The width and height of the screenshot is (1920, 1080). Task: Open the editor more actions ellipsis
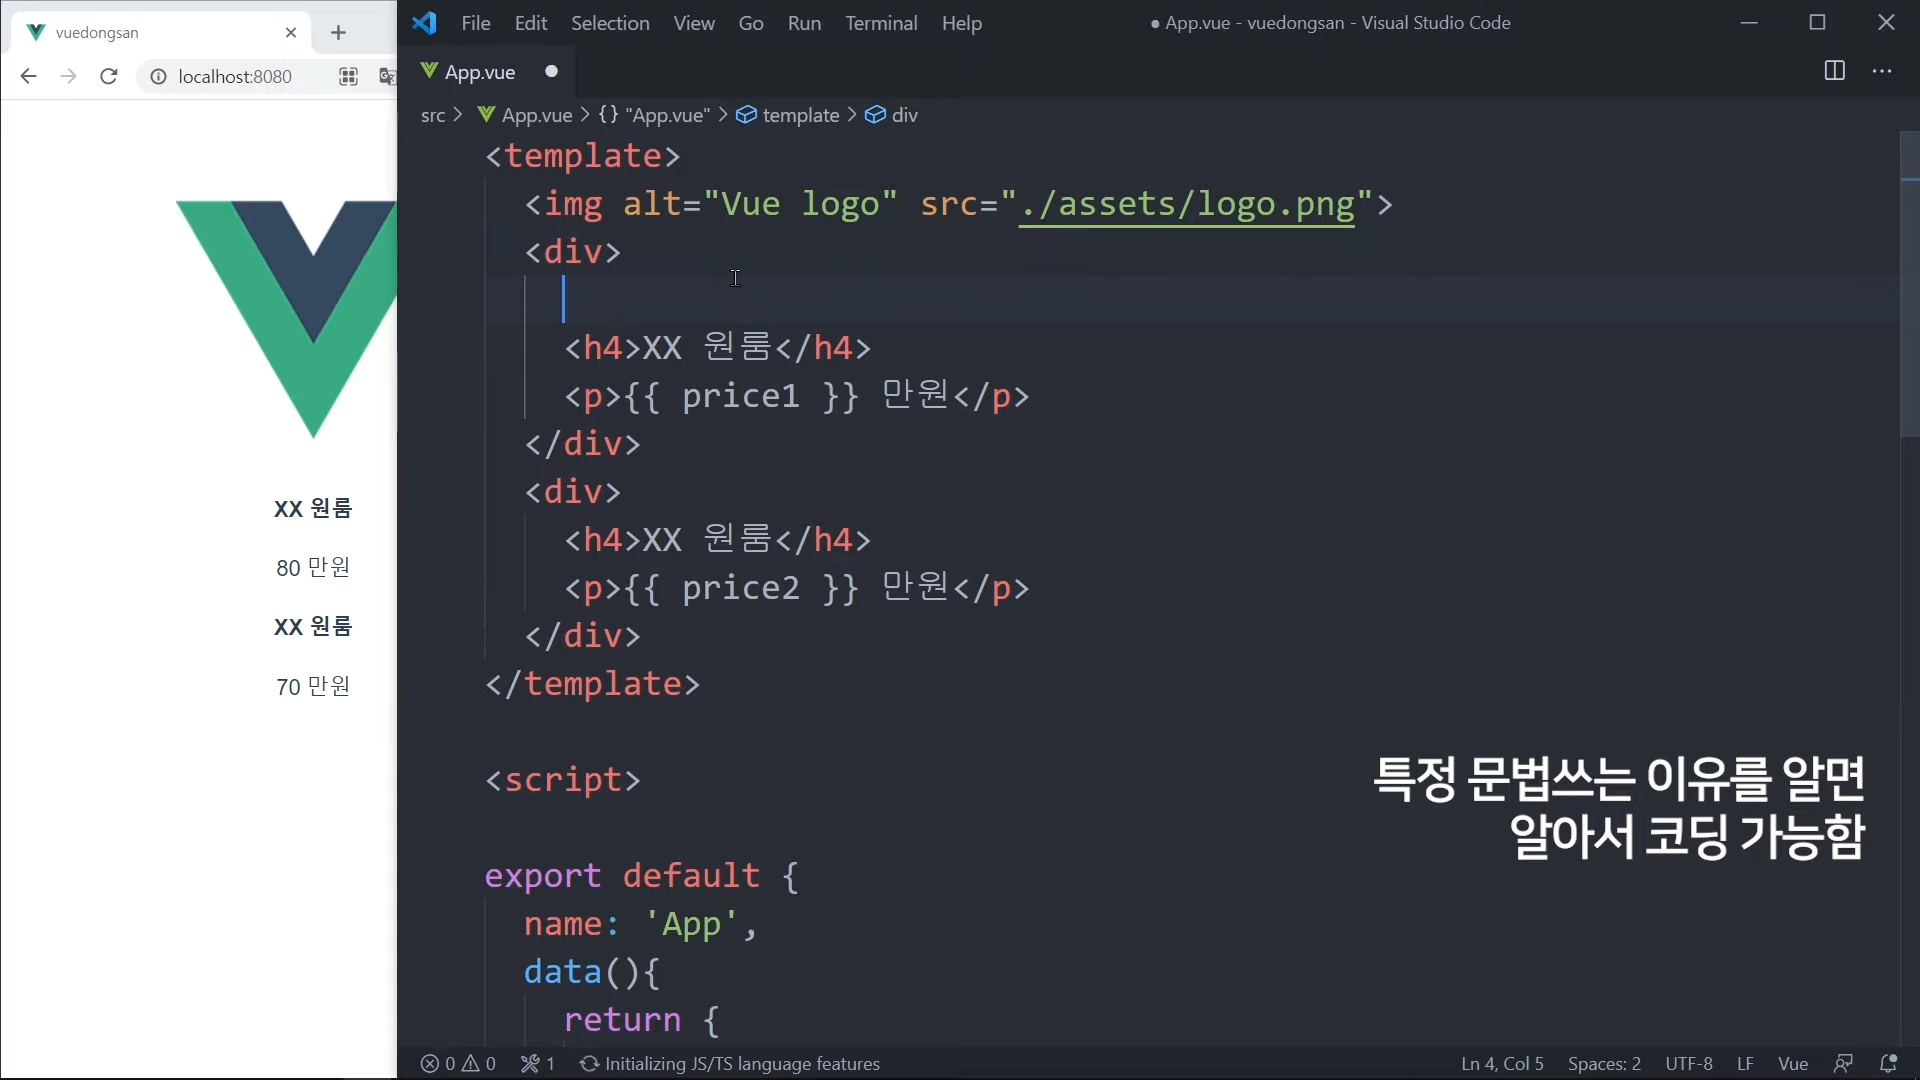click(1882, 71)
